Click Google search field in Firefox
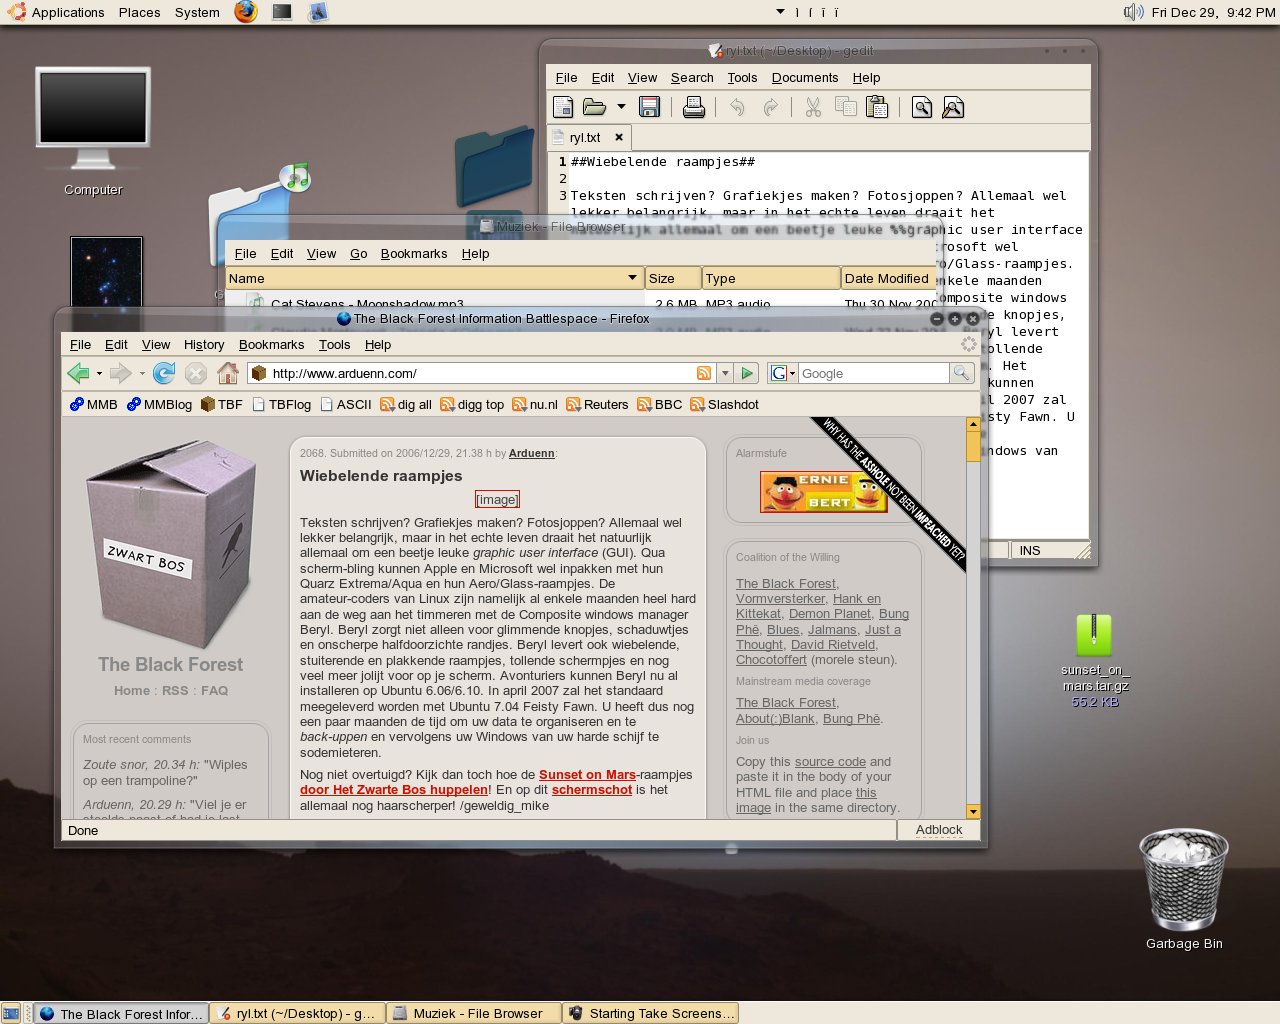1280x1024 pixels. pyautogui.click(x=873, y=373)
